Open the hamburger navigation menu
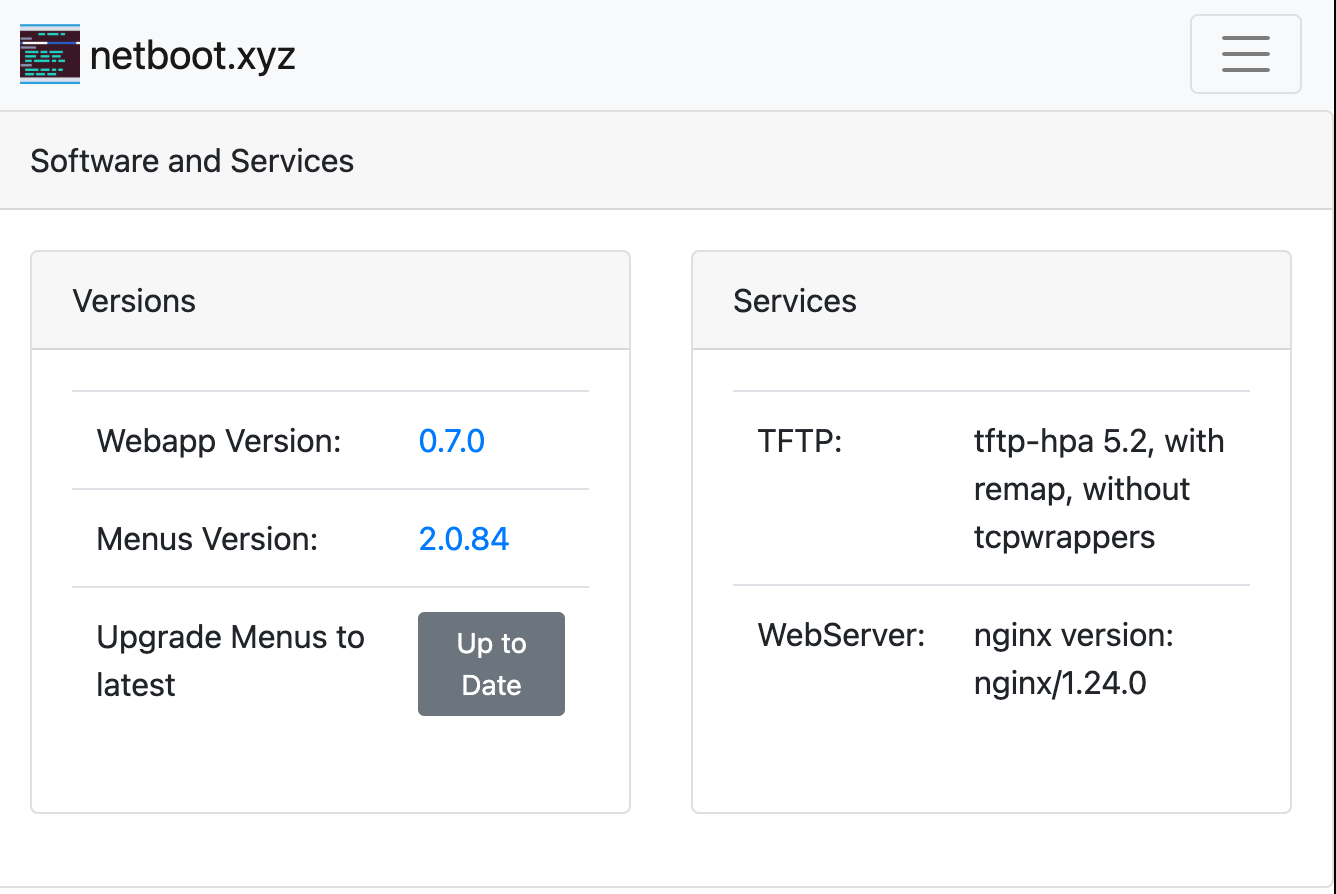The height and width of the screenshot is (894, 1336). coord(1245,54)
